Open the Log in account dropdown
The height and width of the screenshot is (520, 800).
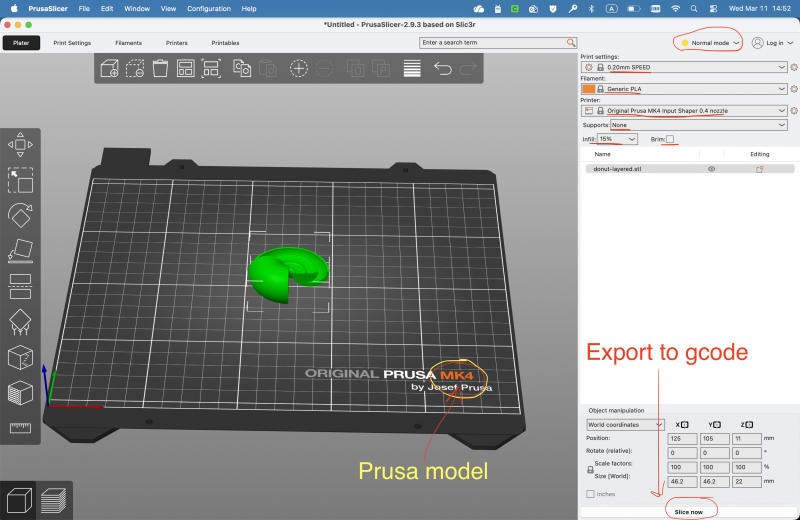(772, 43)
